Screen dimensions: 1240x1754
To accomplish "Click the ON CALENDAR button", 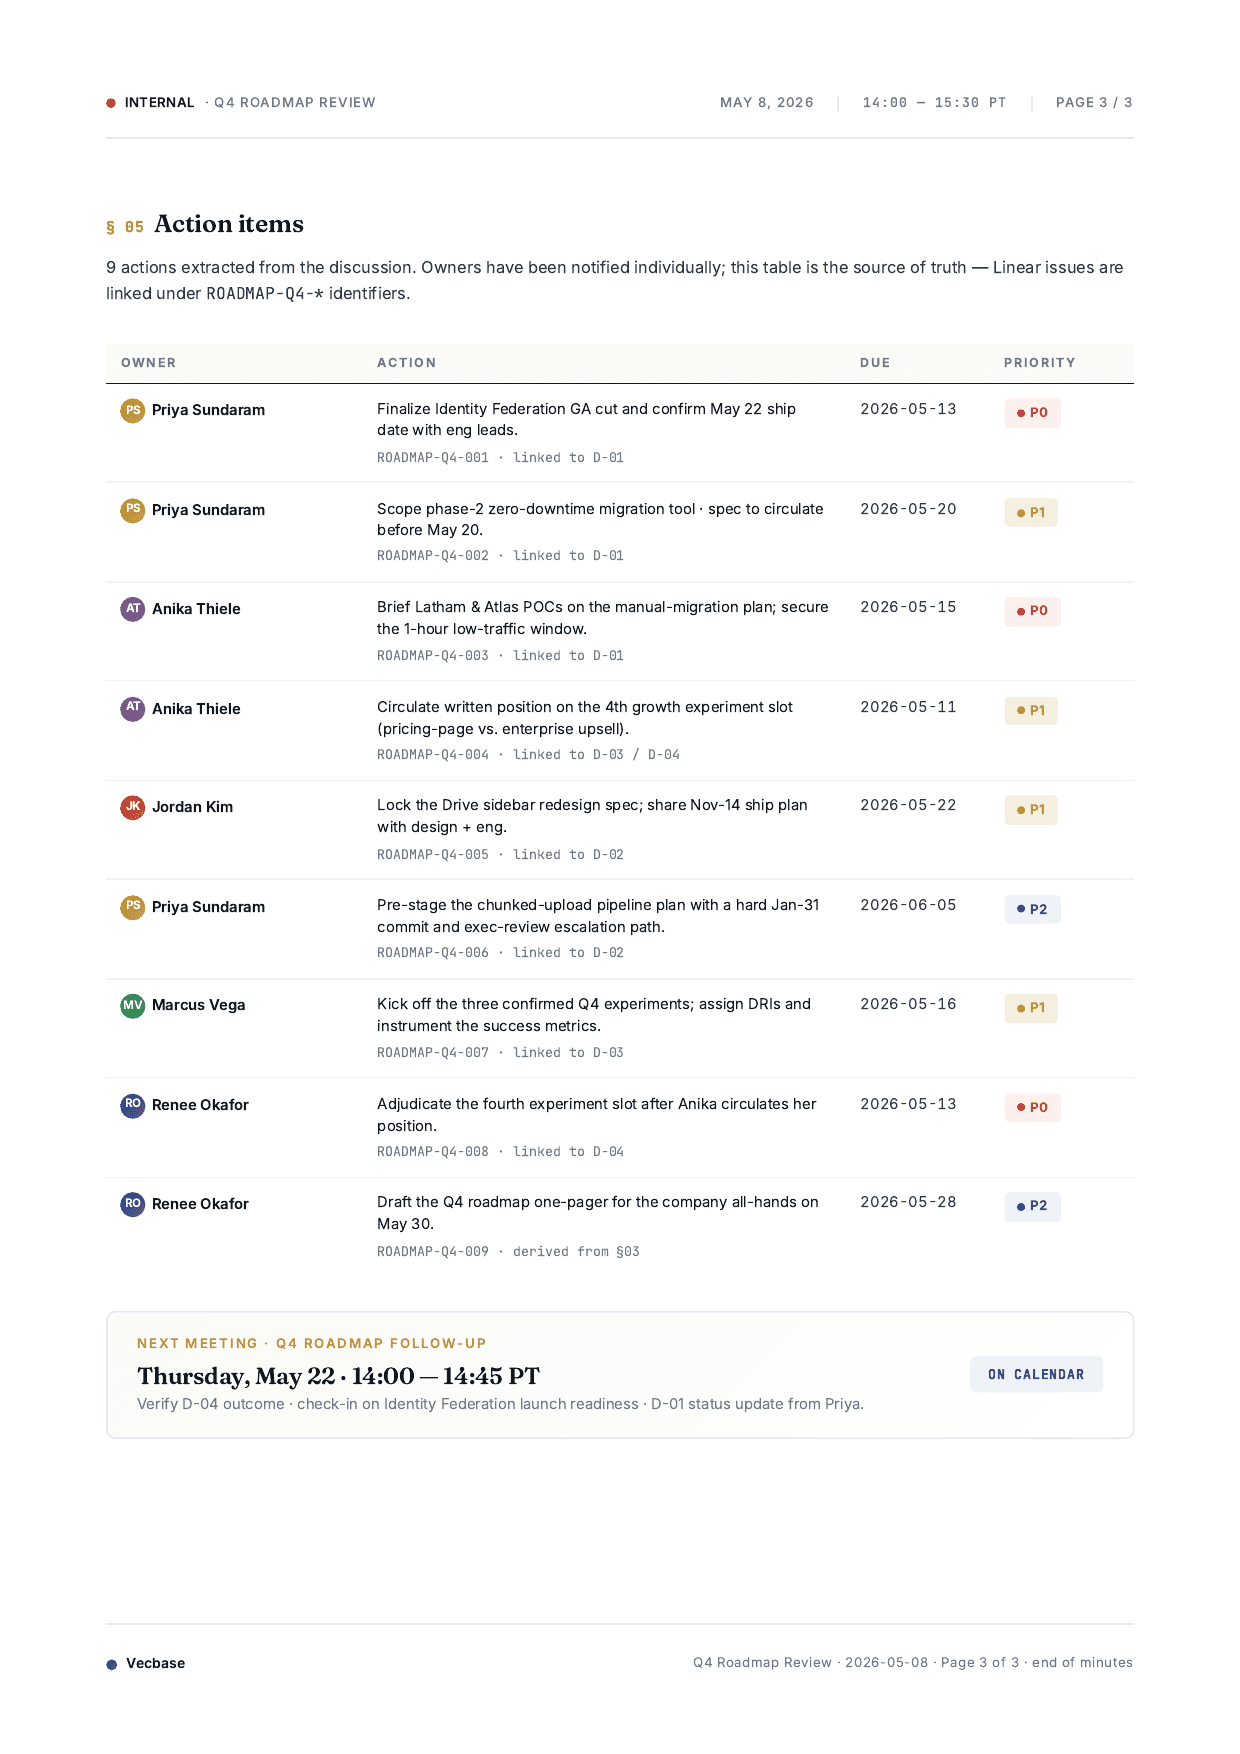I will [1036, 1374].
